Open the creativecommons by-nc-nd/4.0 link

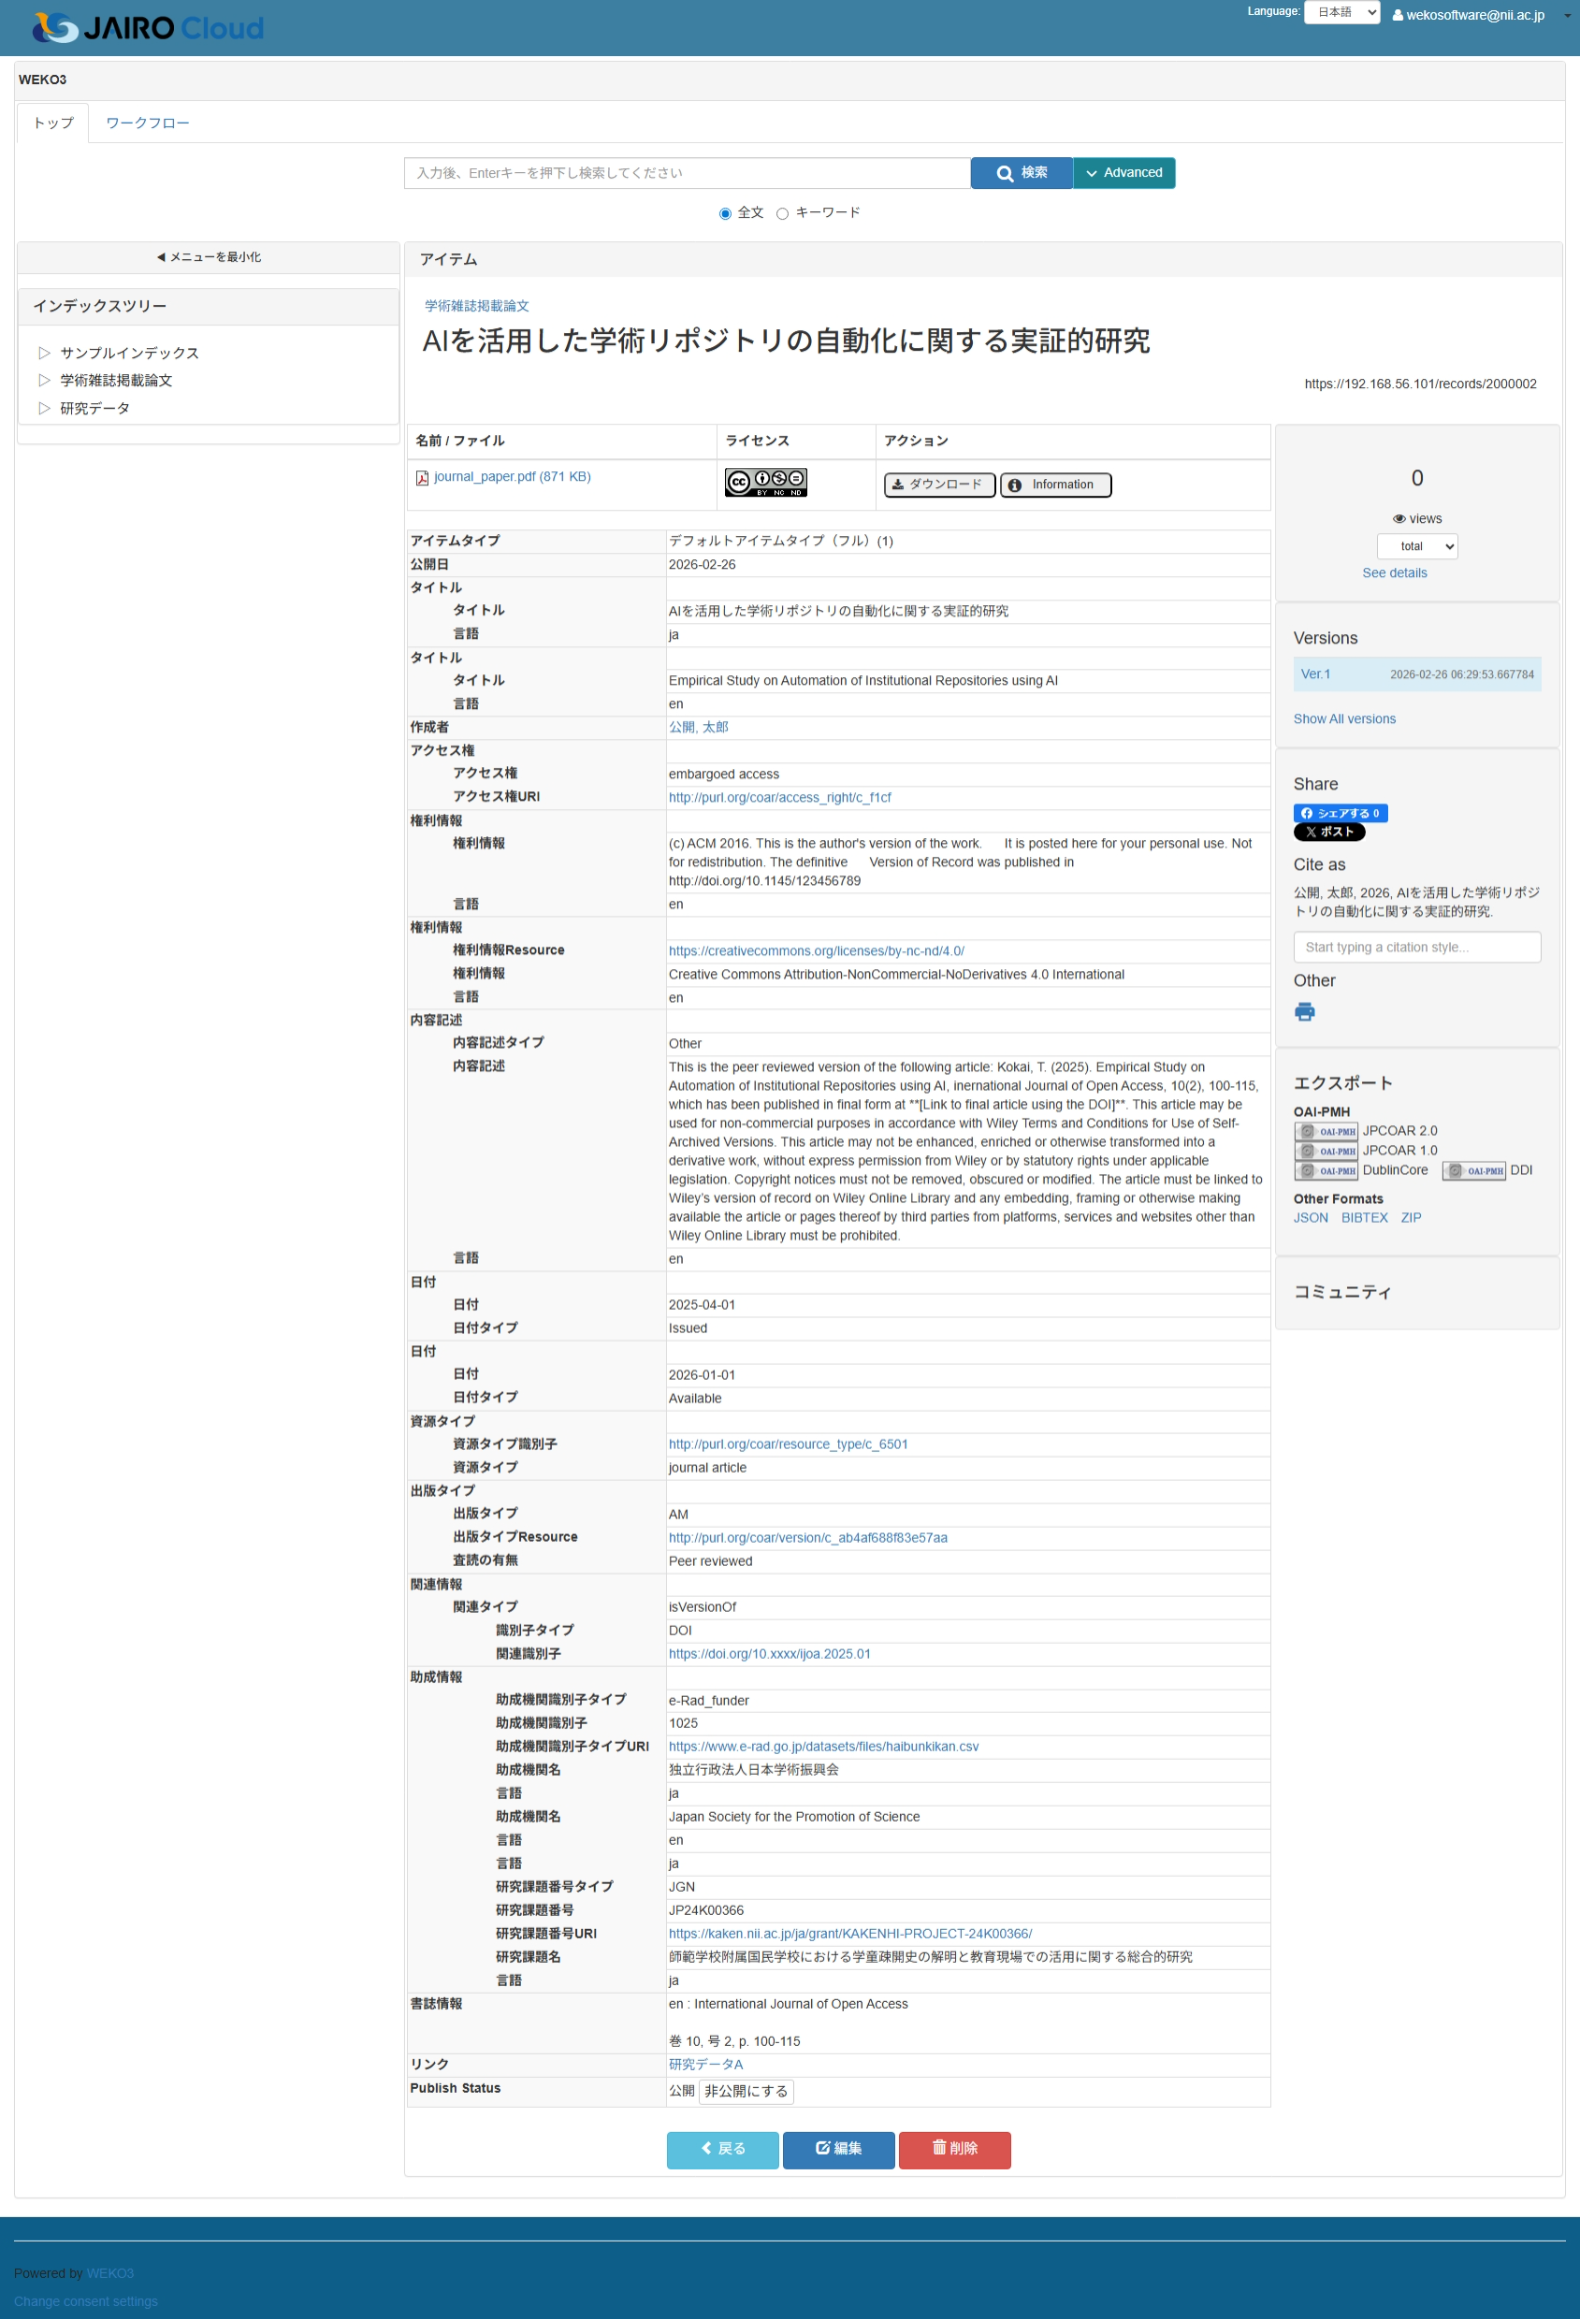816,951
